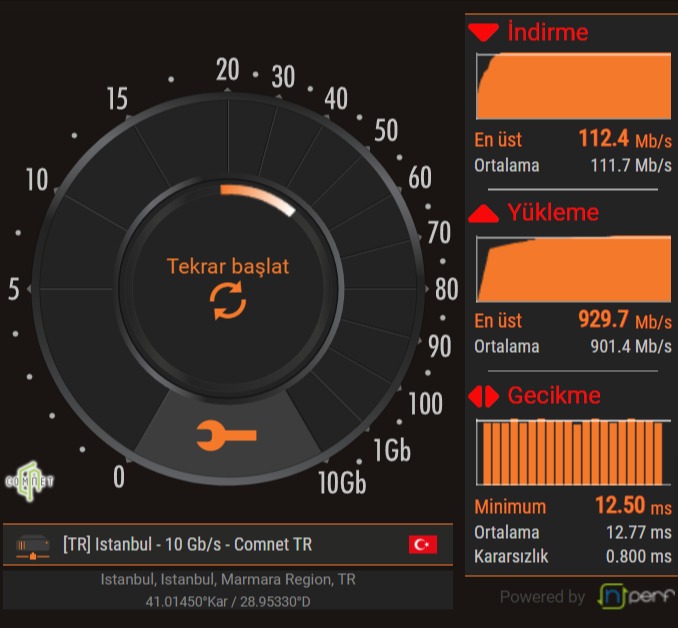Screen dimensions: 678x628
Task: Click the orange progress arc on the gauge
Action: point(258,199)
